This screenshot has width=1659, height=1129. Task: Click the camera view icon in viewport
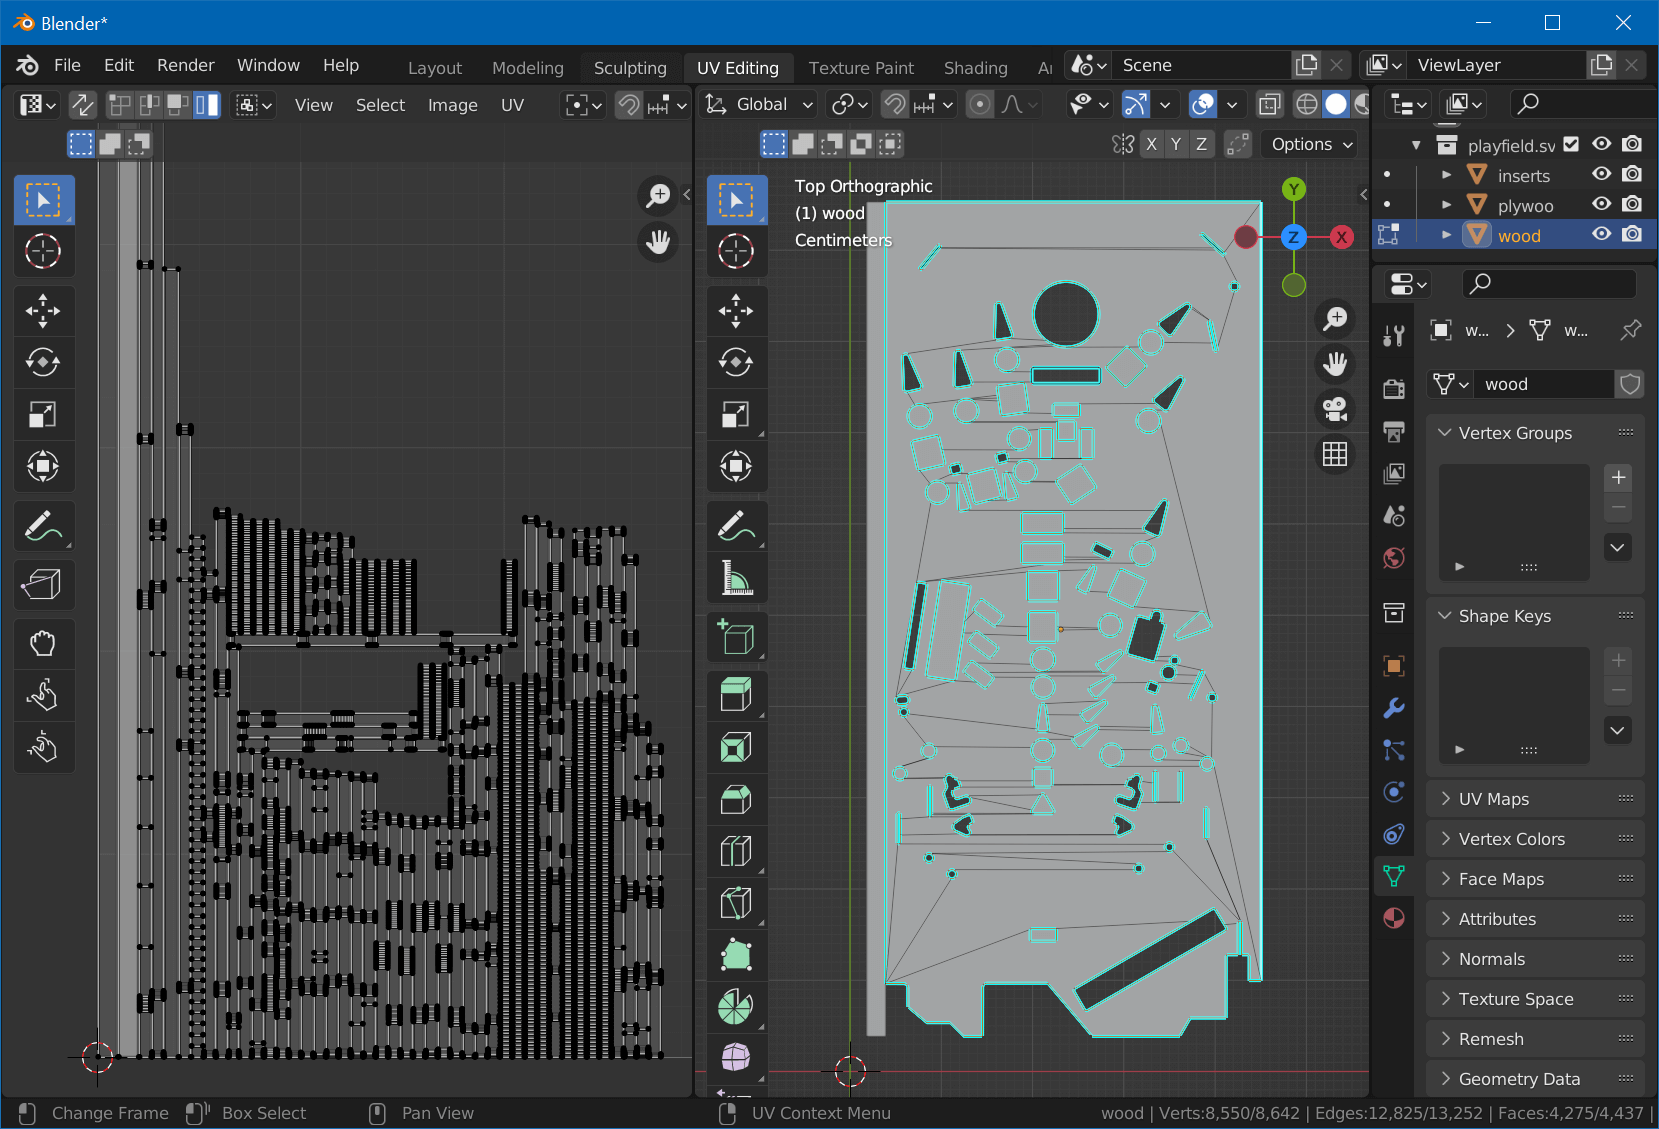[x=1335, y=408]
